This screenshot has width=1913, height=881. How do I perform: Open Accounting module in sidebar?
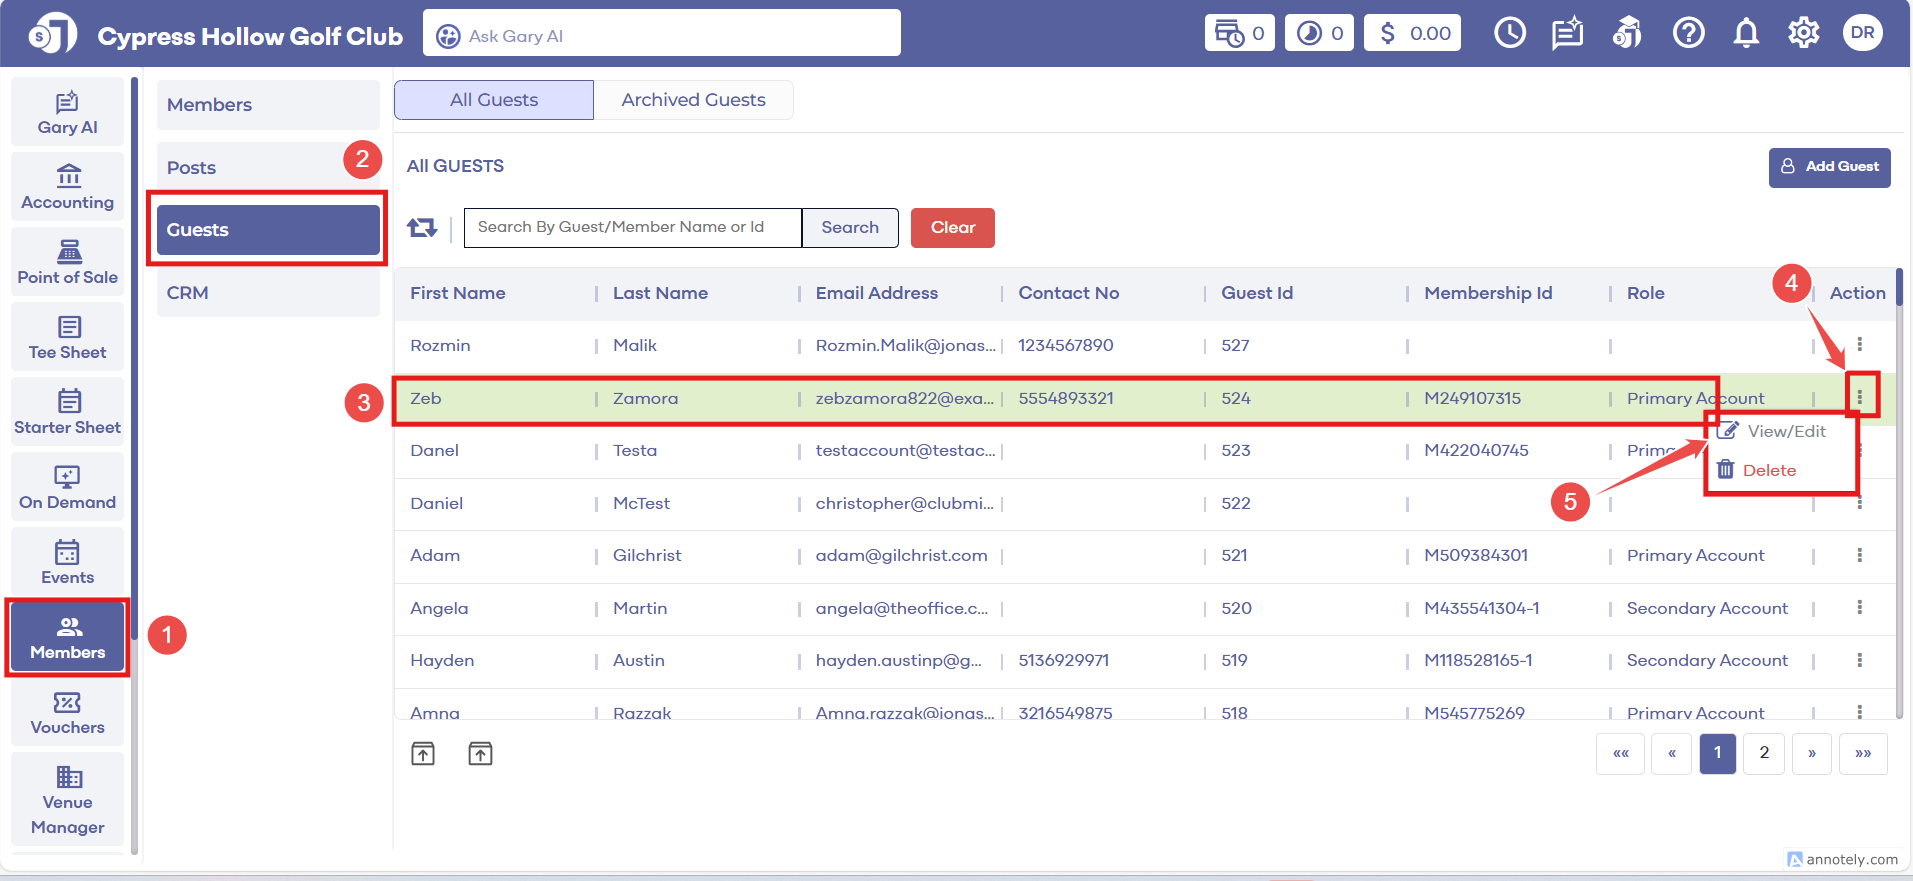pos(68,188)
